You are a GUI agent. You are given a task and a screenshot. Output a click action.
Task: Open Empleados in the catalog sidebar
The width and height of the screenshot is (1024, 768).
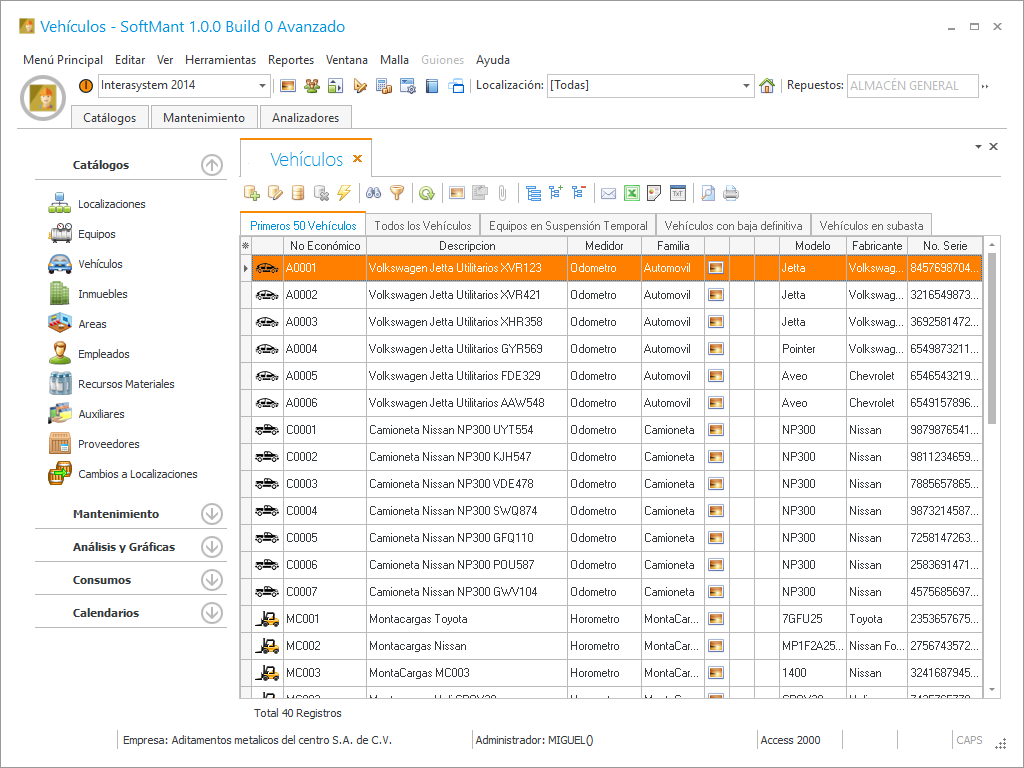tap(103, 354)
